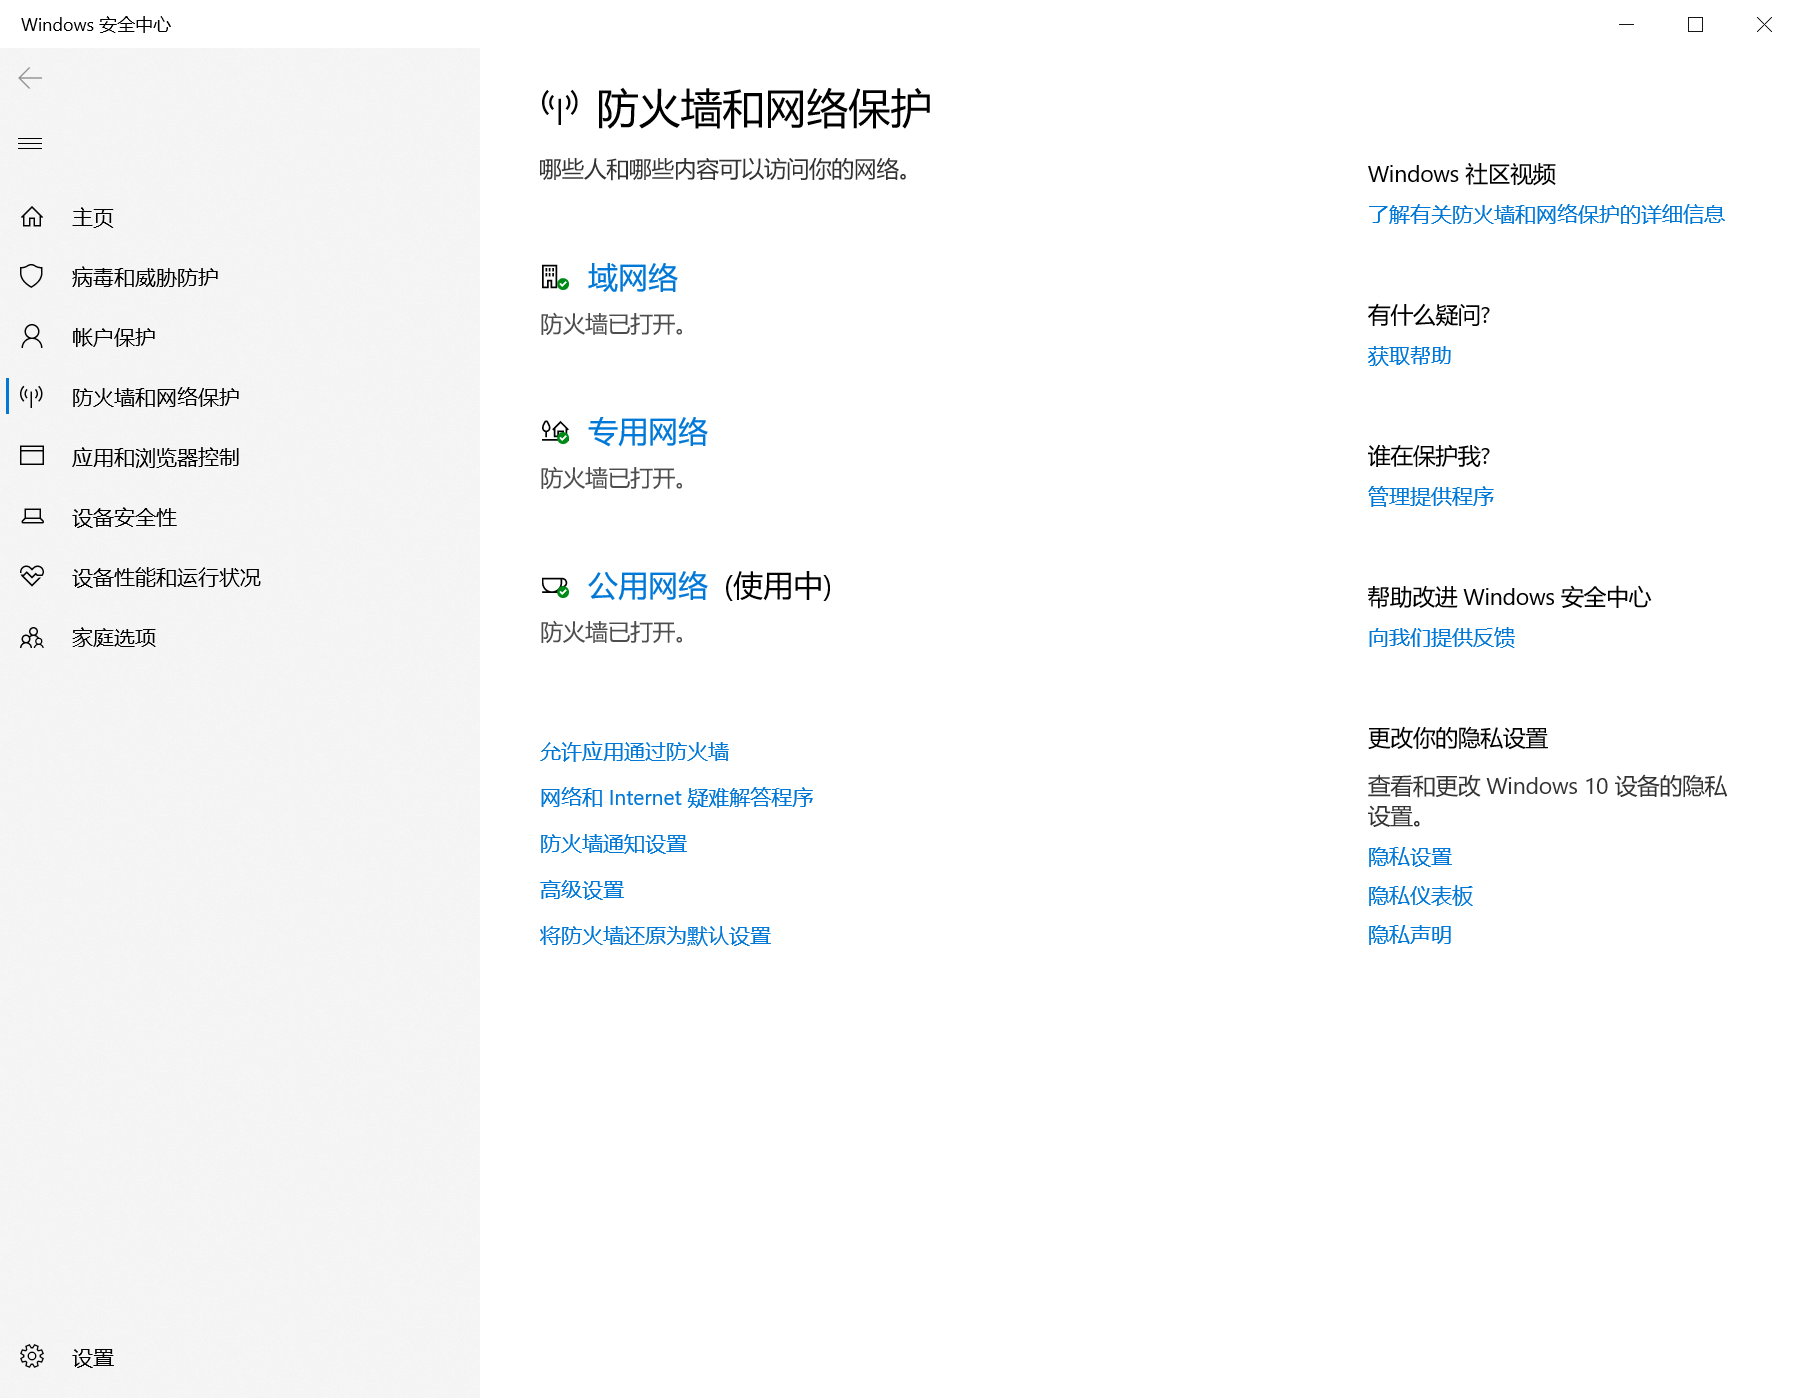Open 网络和 Internet 疑难解答程序
This screenshot has width=1800, height=1398.
pyautogui.click(x=676, y=798)
